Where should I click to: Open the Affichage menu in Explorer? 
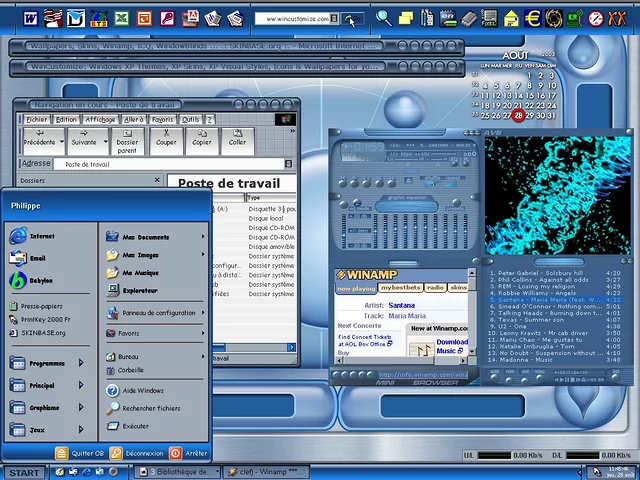[x=100, y=119]
